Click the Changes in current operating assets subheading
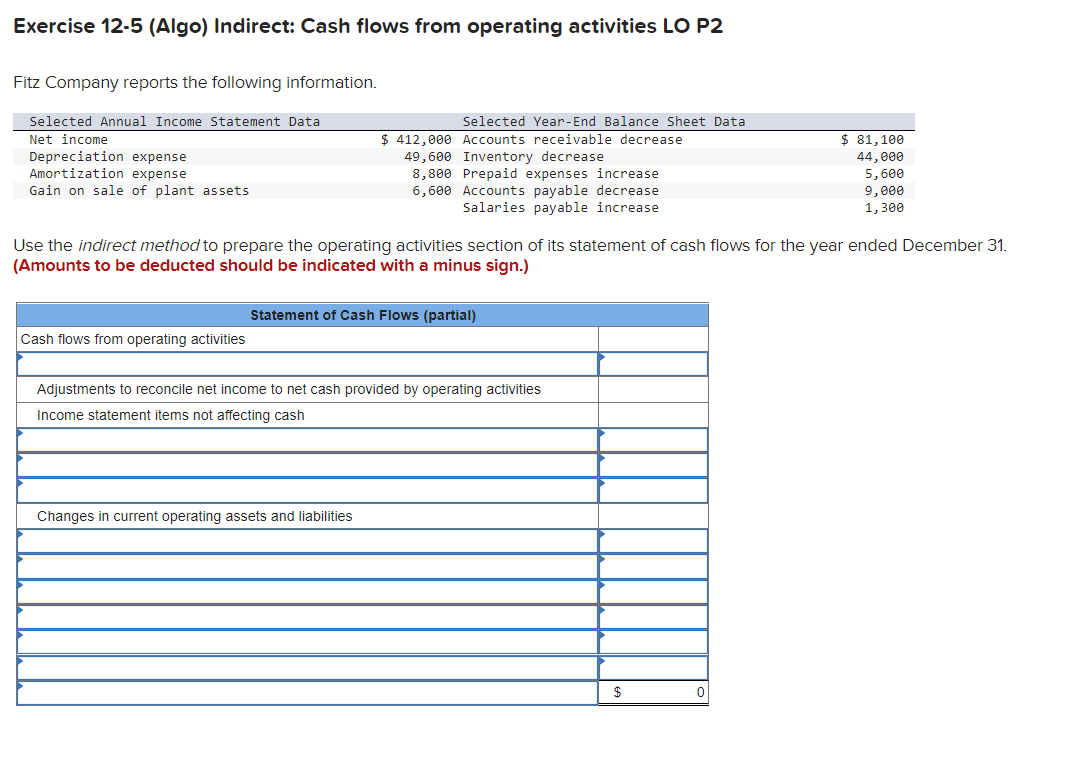Screen dimensions: 1072x763 tap(195, 515)
